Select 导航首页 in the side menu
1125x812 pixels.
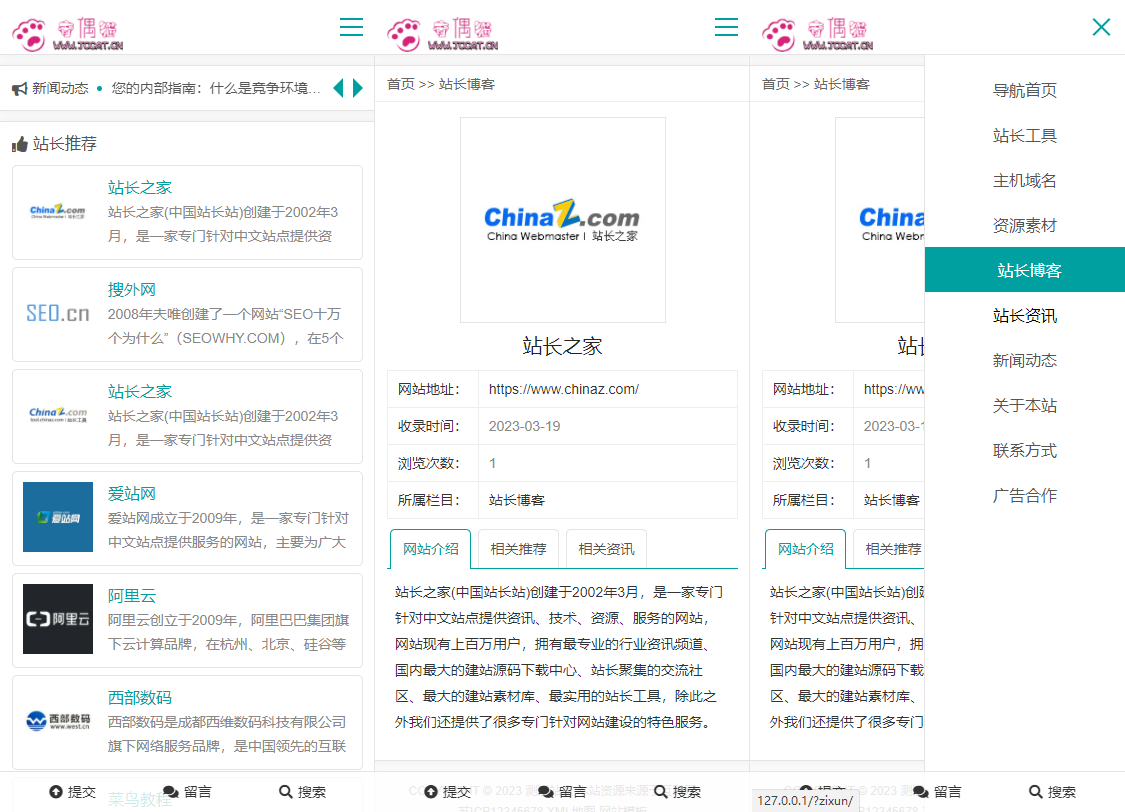(x=1025, y=90)
